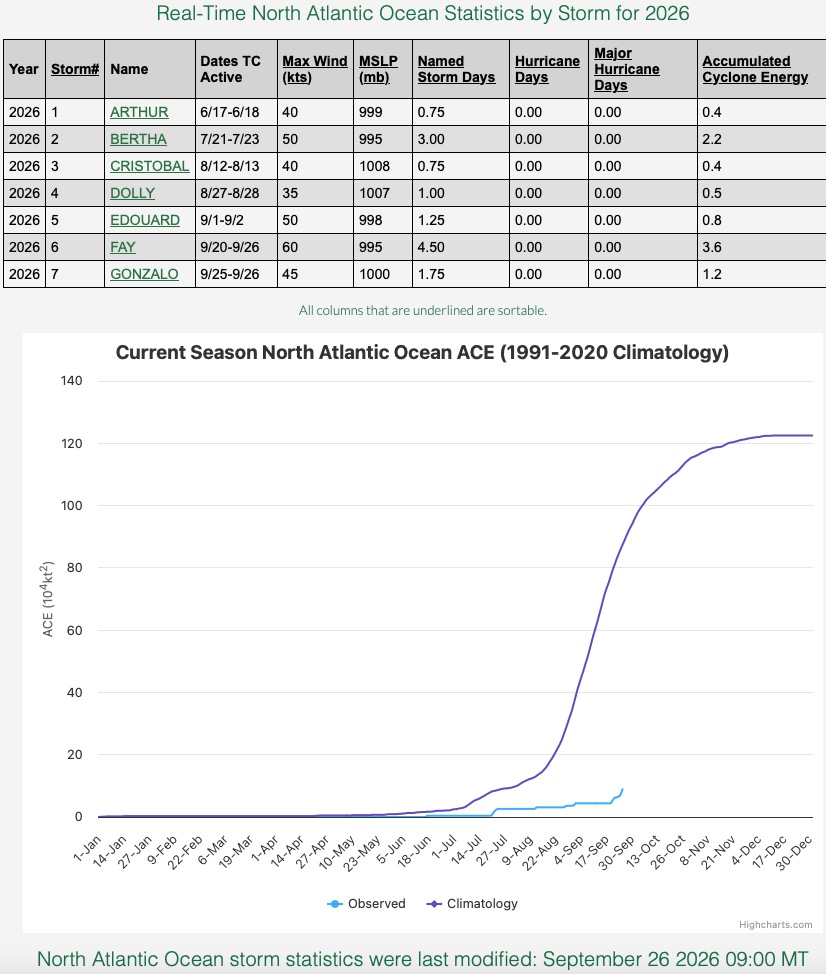Open the GONZALO storm link
This screenshot has width=826, height=974.
click(144, 275)
